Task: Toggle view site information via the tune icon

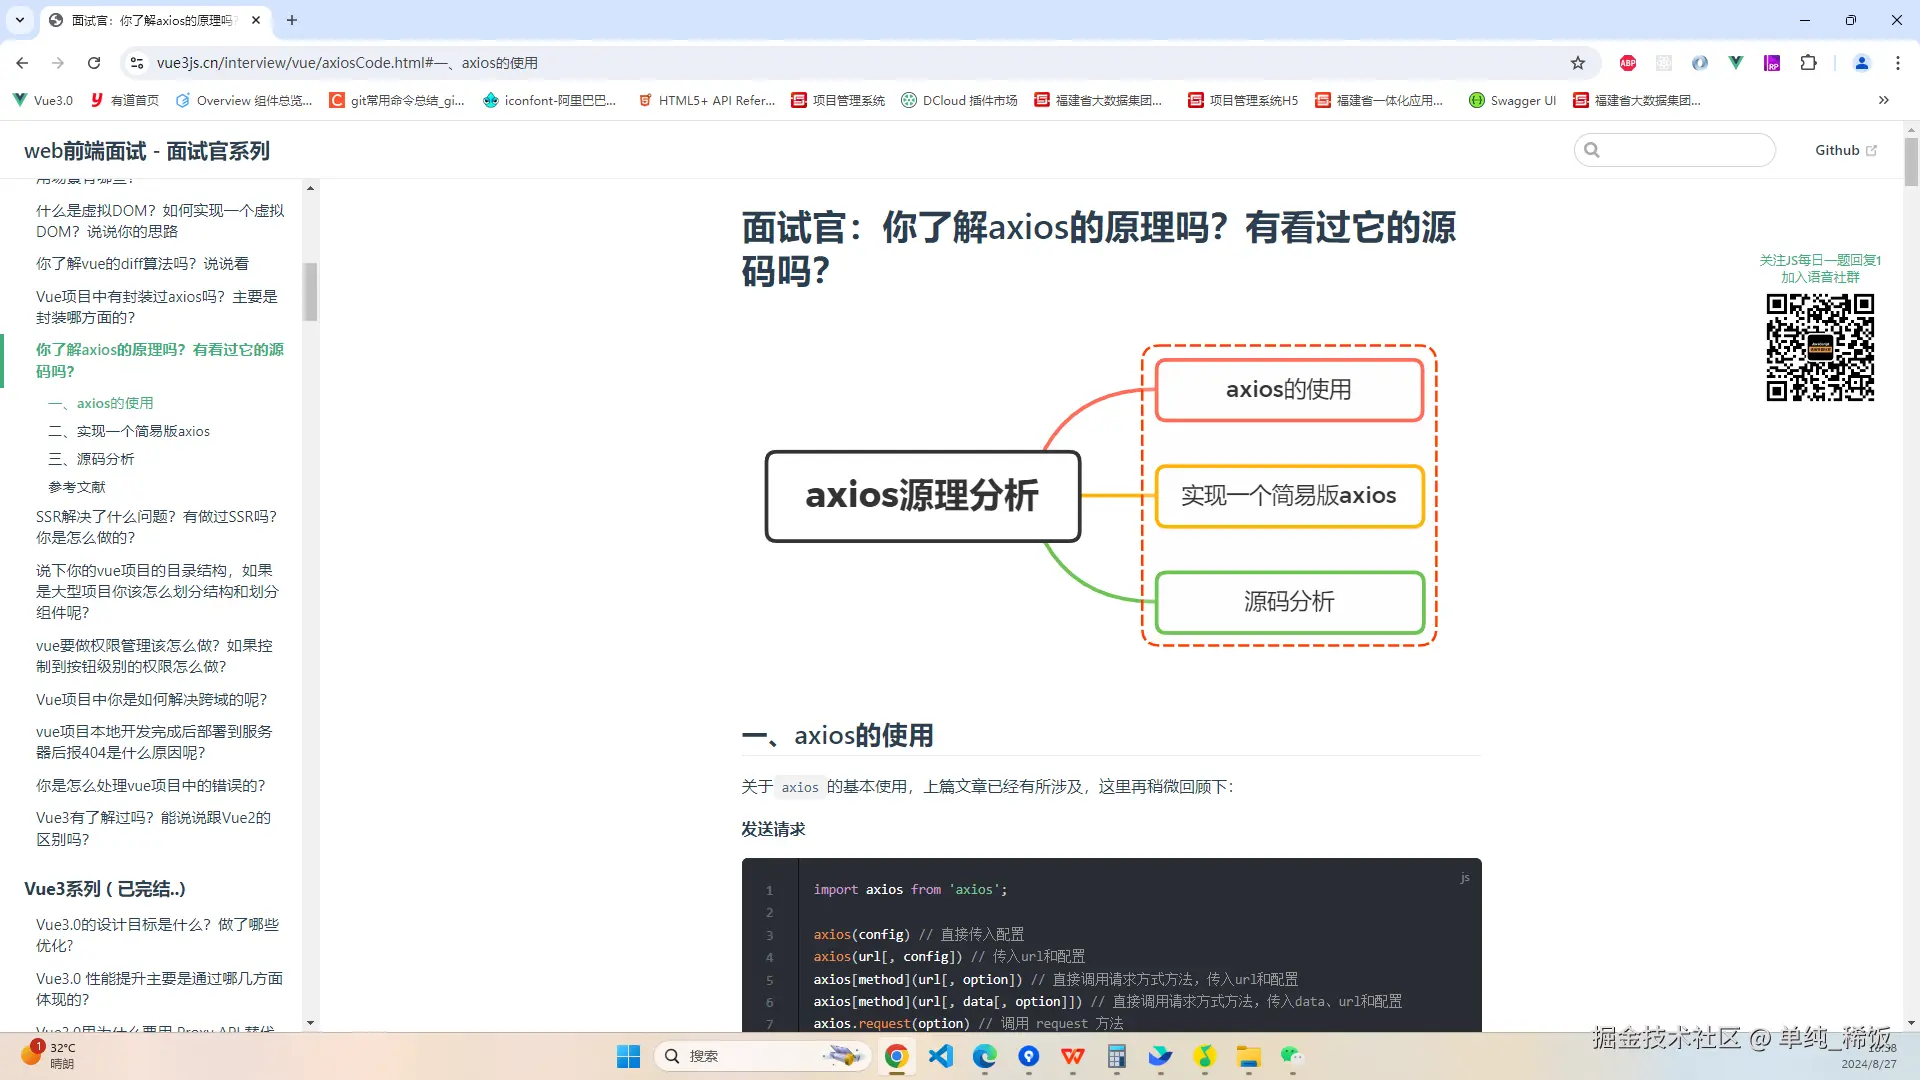Action: tap(136, 62)
